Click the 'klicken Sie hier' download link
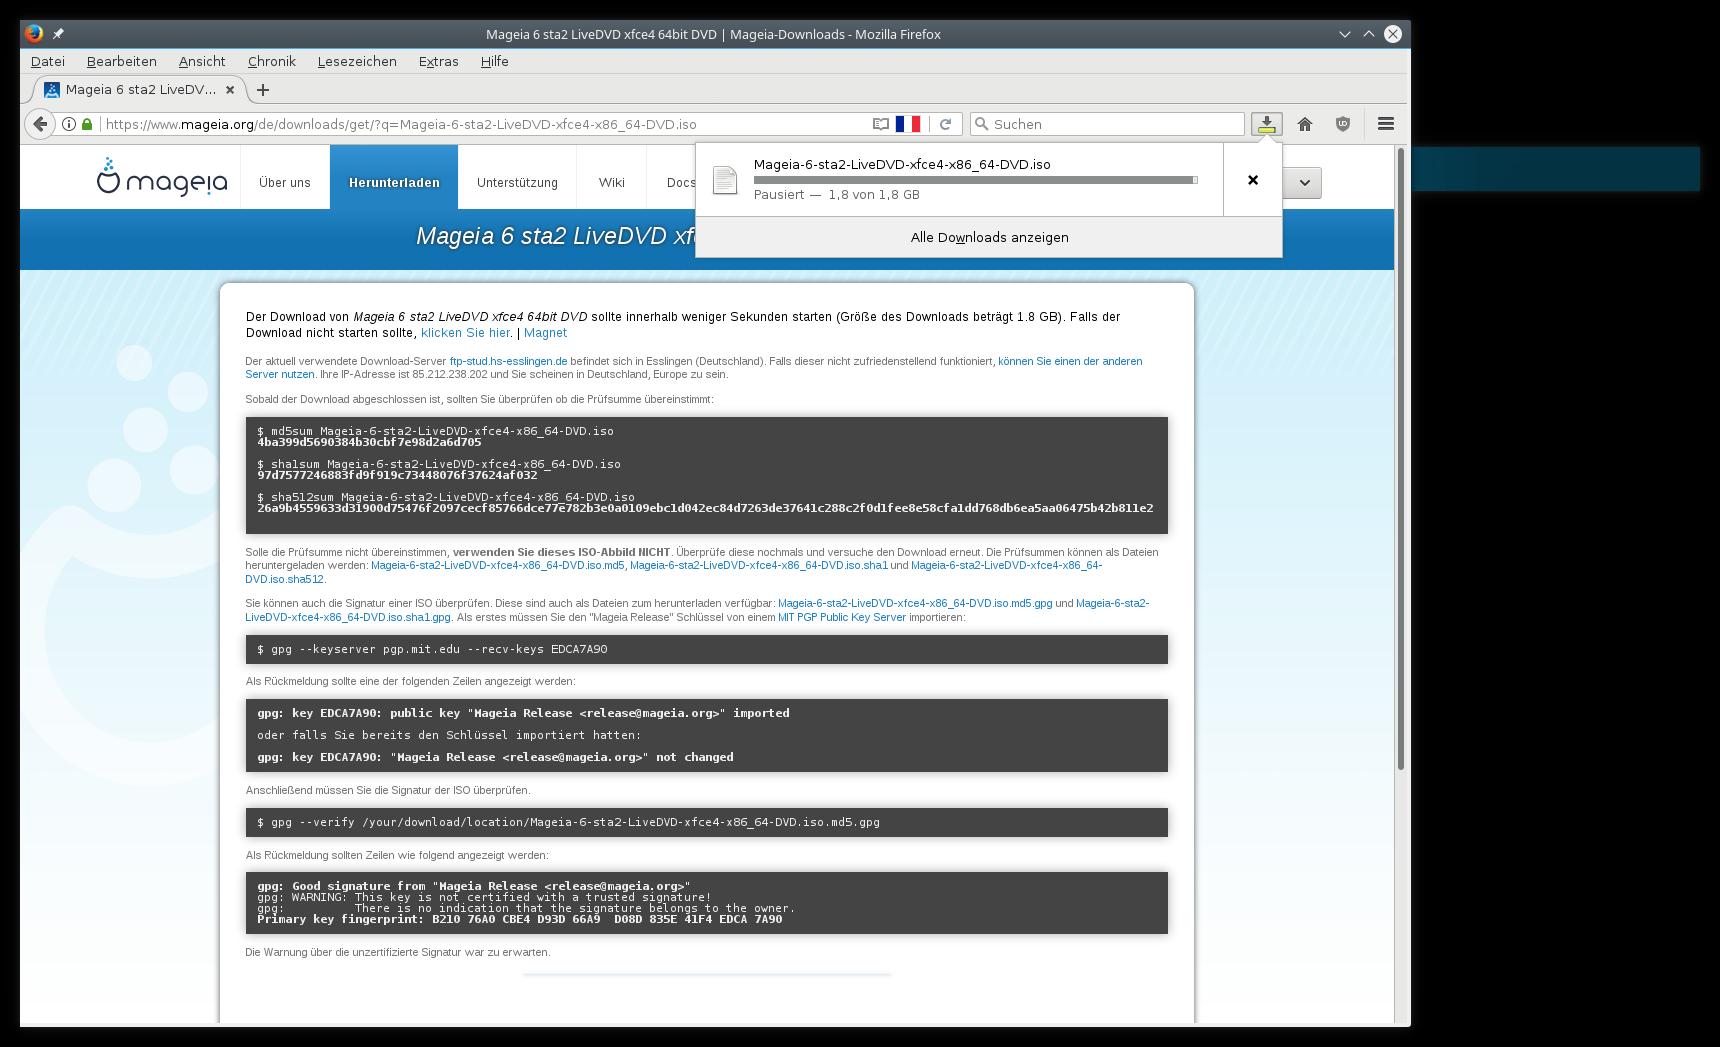Screen dimensions: 1720x1047 (x=466, y=333)
